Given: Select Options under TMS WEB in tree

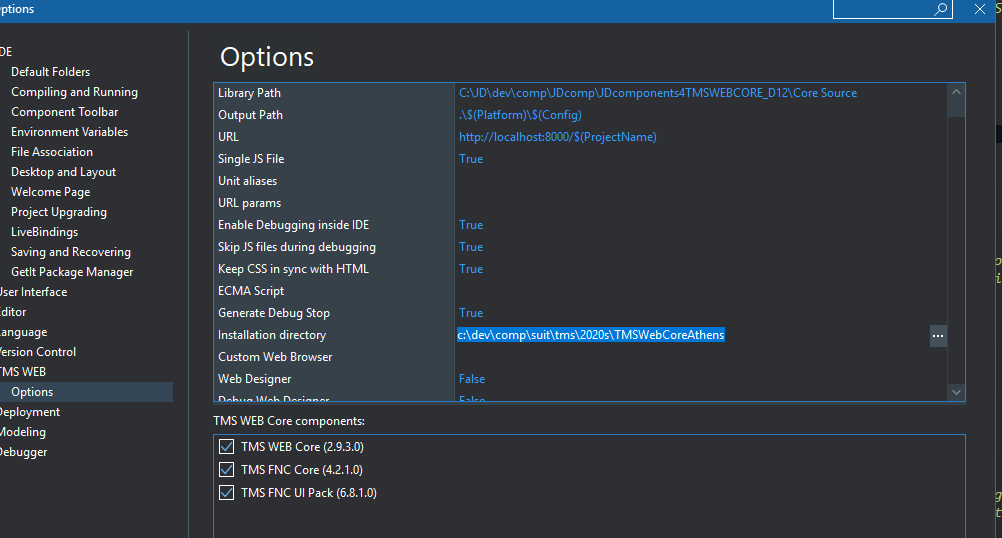Looking at the screenshot, I should click(x=32, y=392).
